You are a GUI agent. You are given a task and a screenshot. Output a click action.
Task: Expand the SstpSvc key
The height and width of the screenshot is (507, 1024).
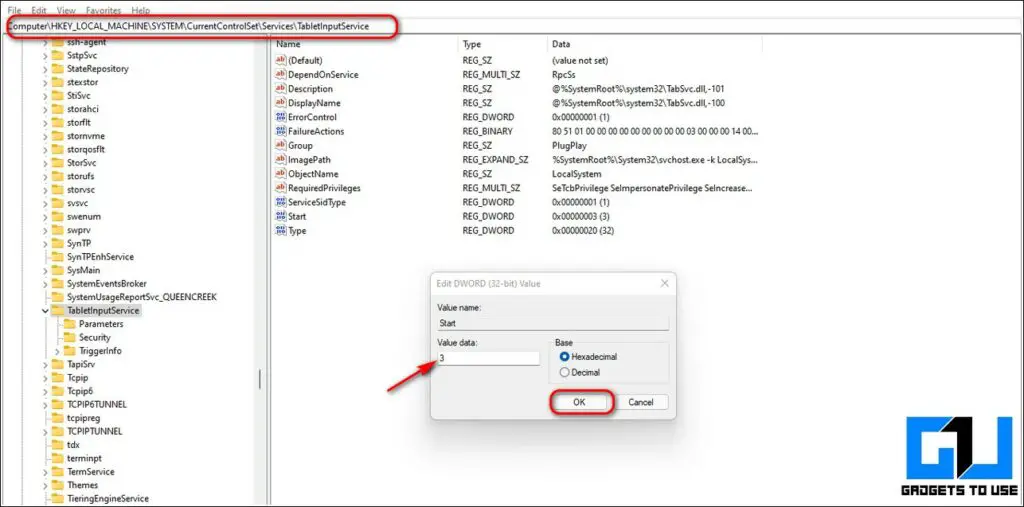pyautogui.click(x=44, y=56)
